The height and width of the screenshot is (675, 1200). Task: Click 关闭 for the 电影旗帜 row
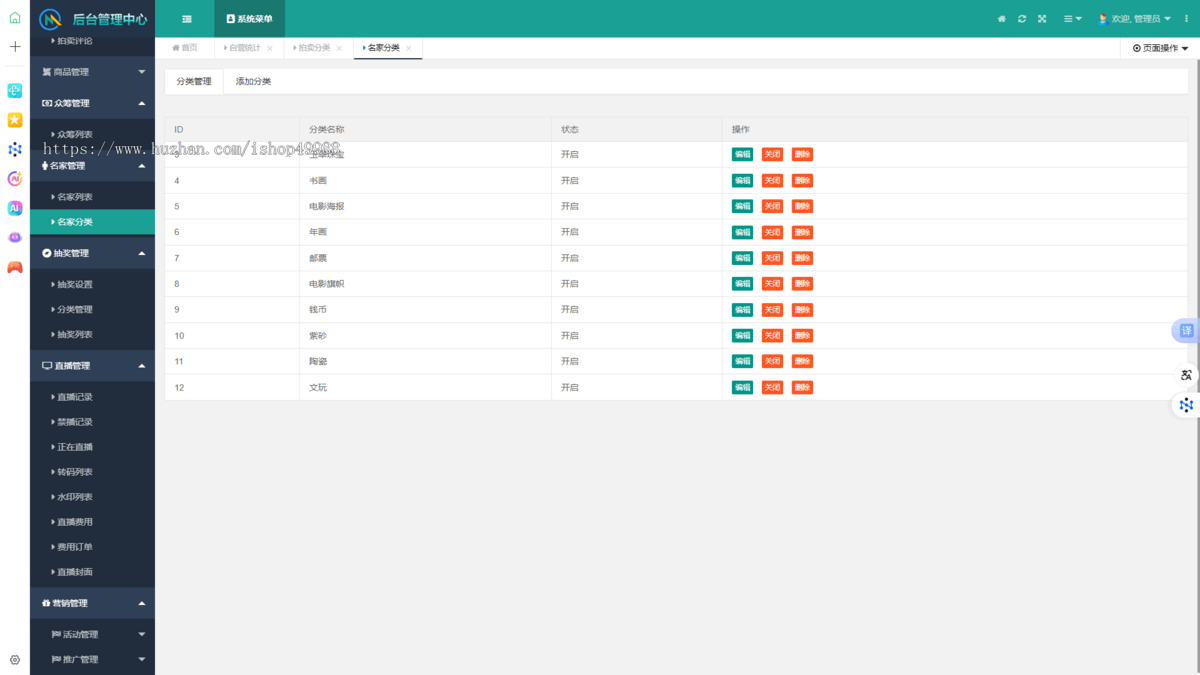(x=772, y=284)
